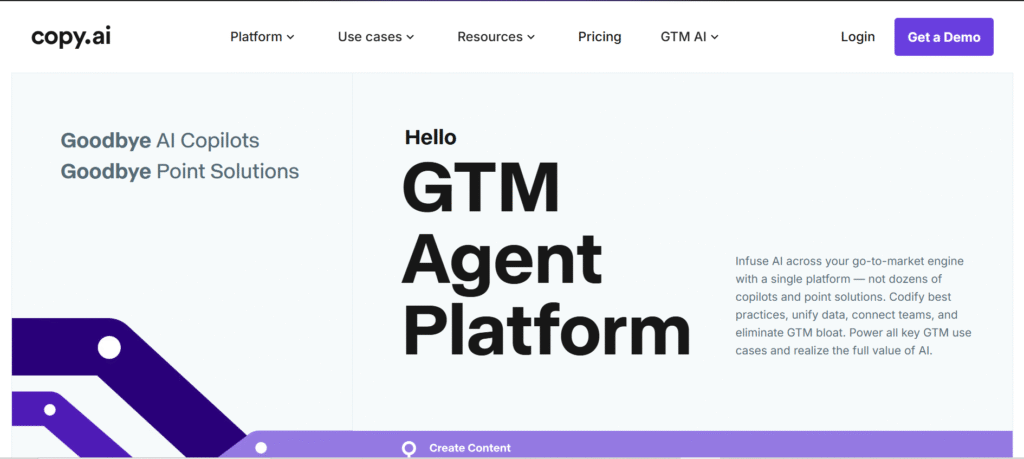Click the Login link
The width and height of the screenshot is (1024, 459).
coord(857,37)
